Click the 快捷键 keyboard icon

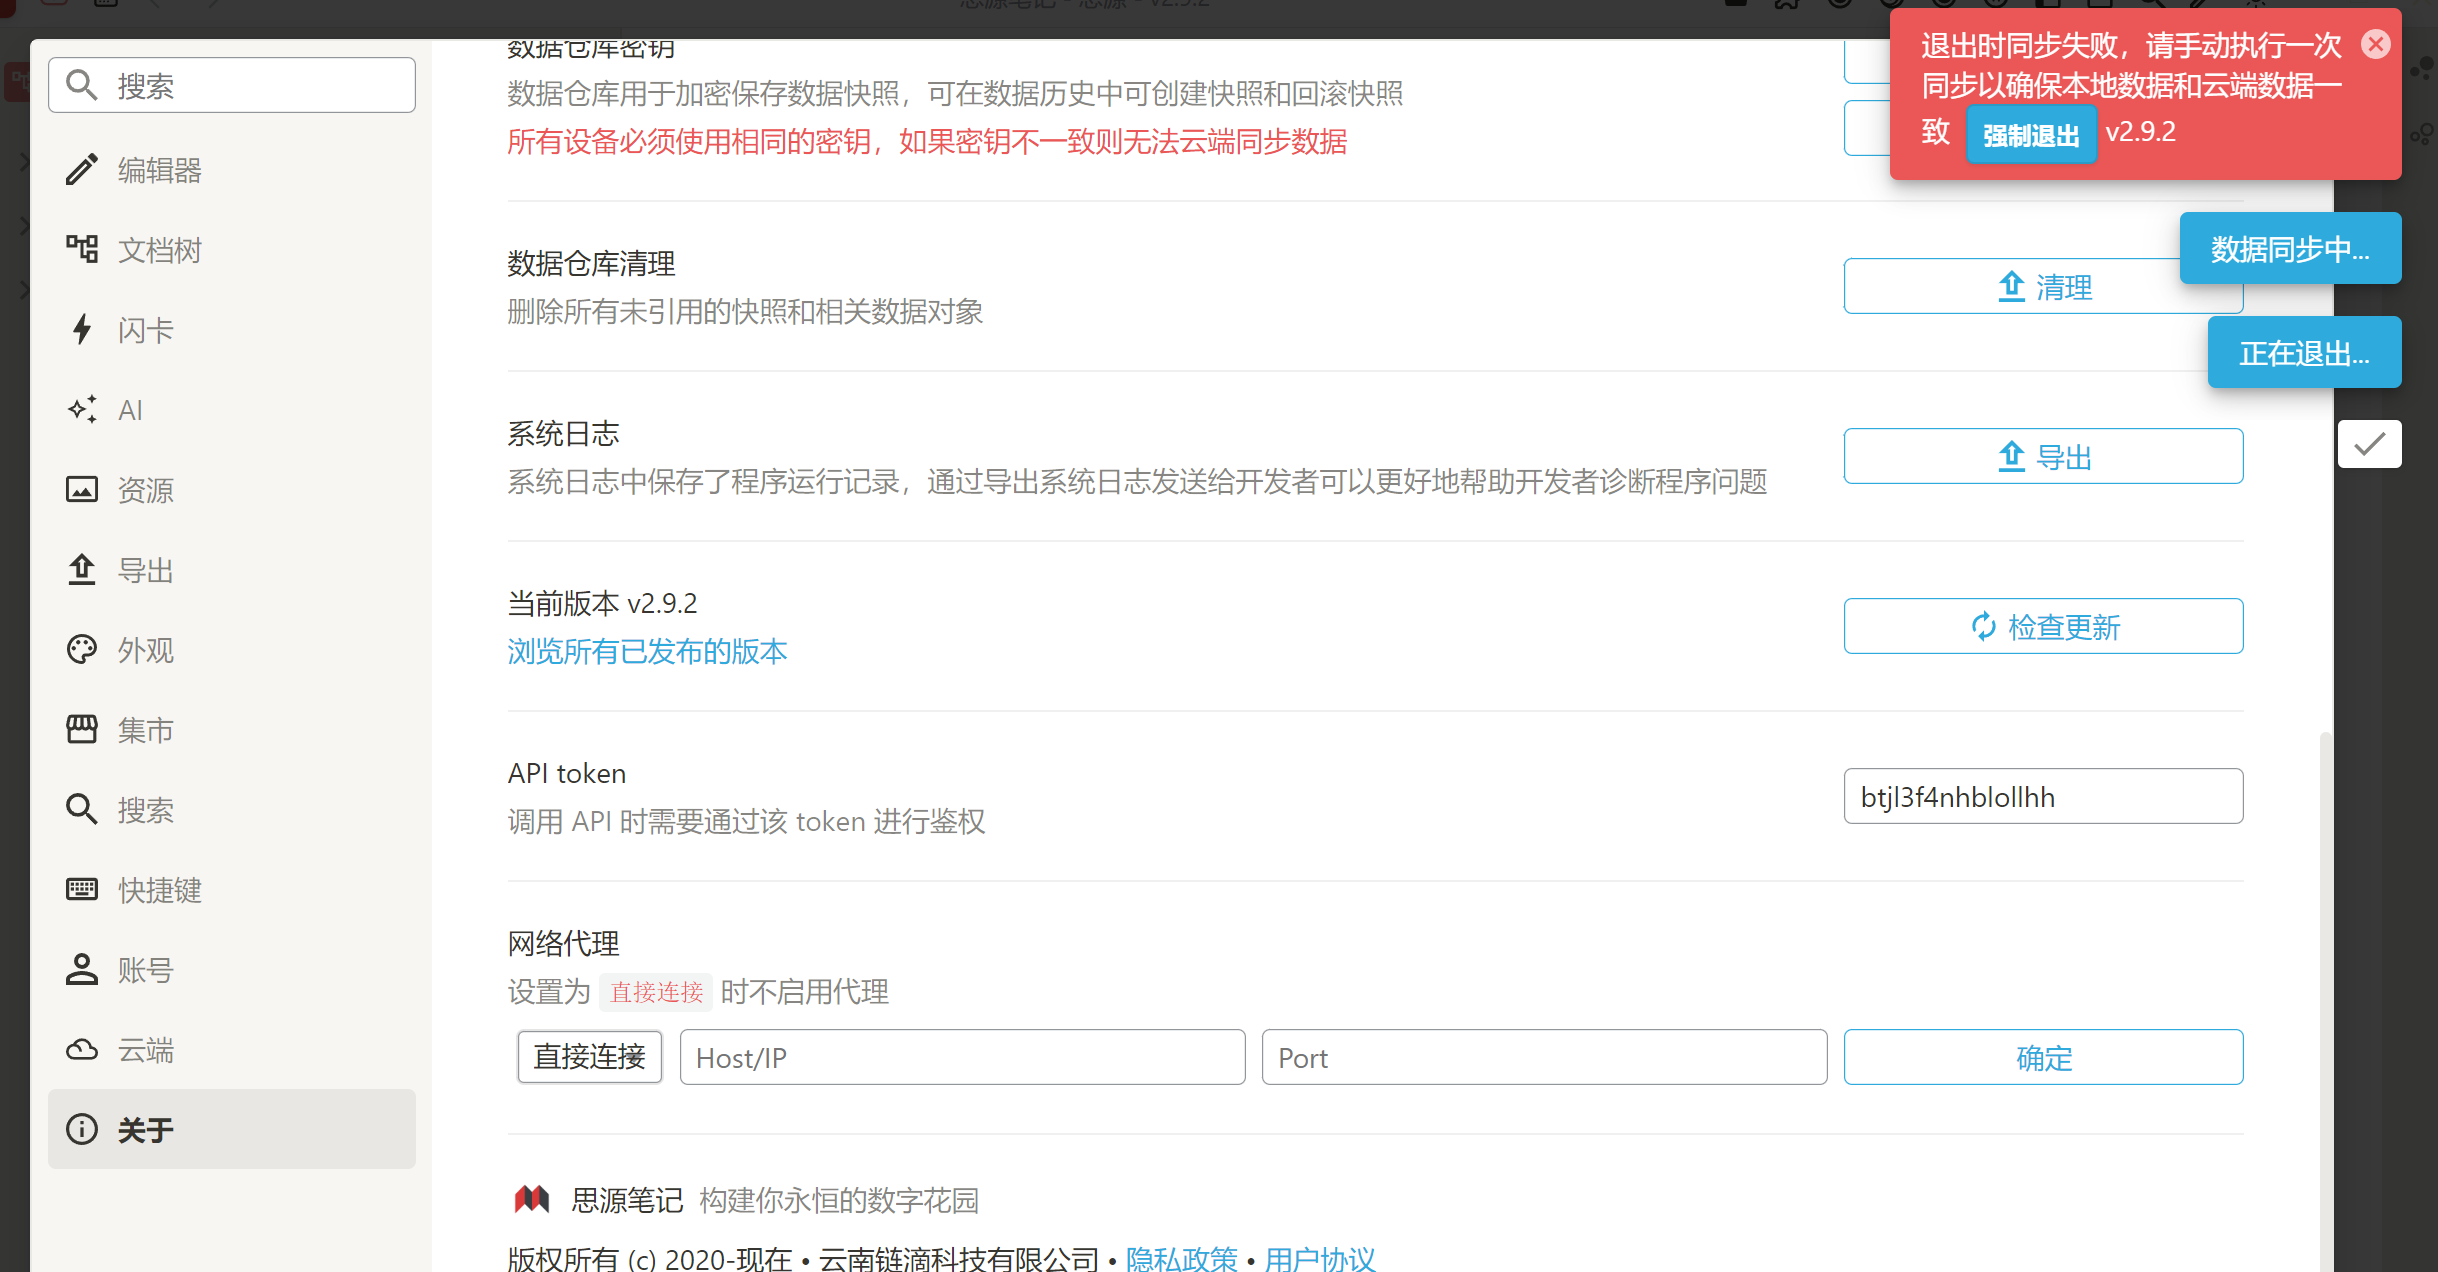pyautogui.click(x=82, y=889)
